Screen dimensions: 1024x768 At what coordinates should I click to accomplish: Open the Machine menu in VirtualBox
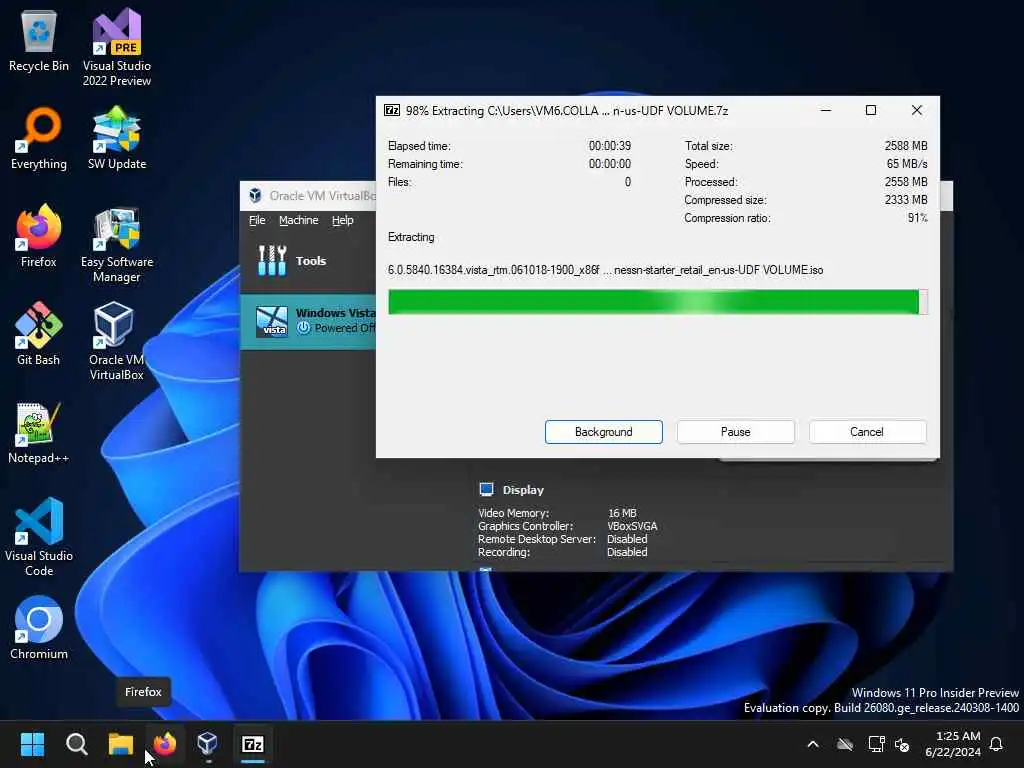click(x=298, y=220)
